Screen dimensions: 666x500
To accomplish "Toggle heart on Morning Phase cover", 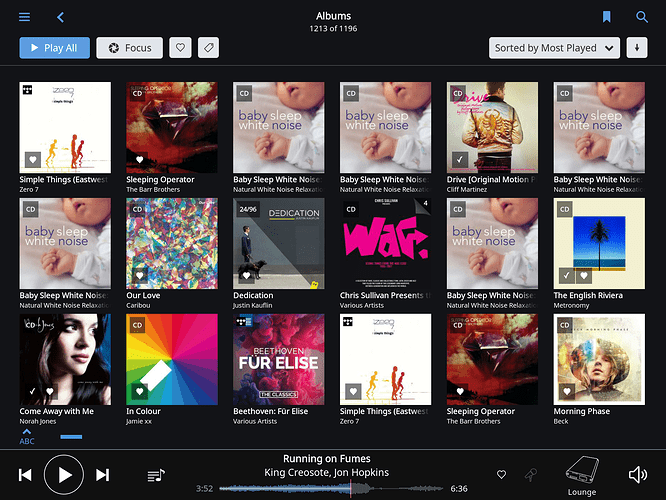I will pos(567,391).
